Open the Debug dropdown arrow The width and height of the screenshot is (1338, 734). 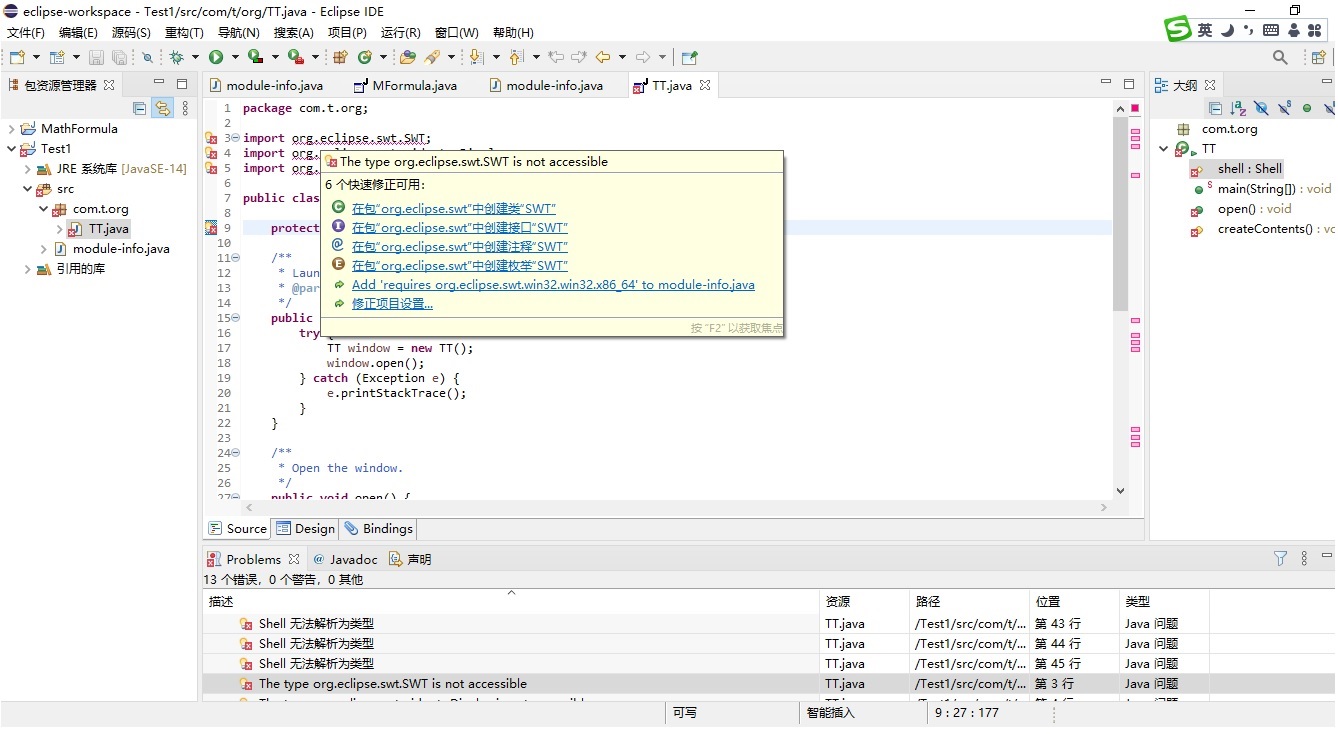coord(195,57)
